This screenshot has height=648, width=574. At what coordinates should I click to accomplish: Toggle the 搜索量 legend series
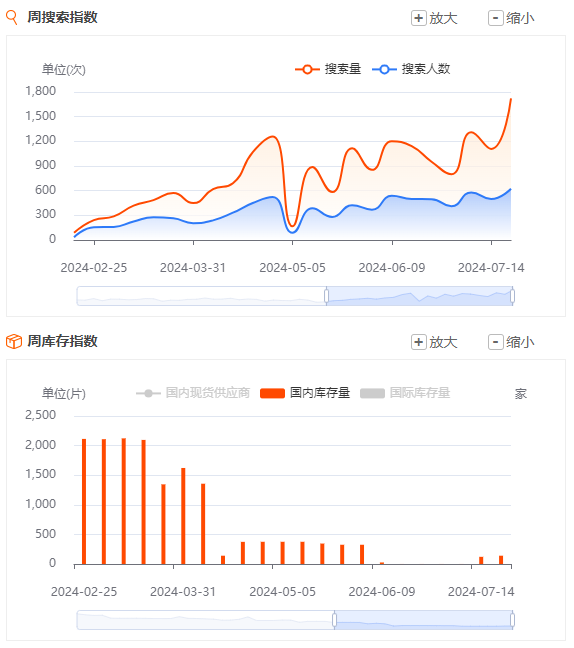[x=328, y=69]
